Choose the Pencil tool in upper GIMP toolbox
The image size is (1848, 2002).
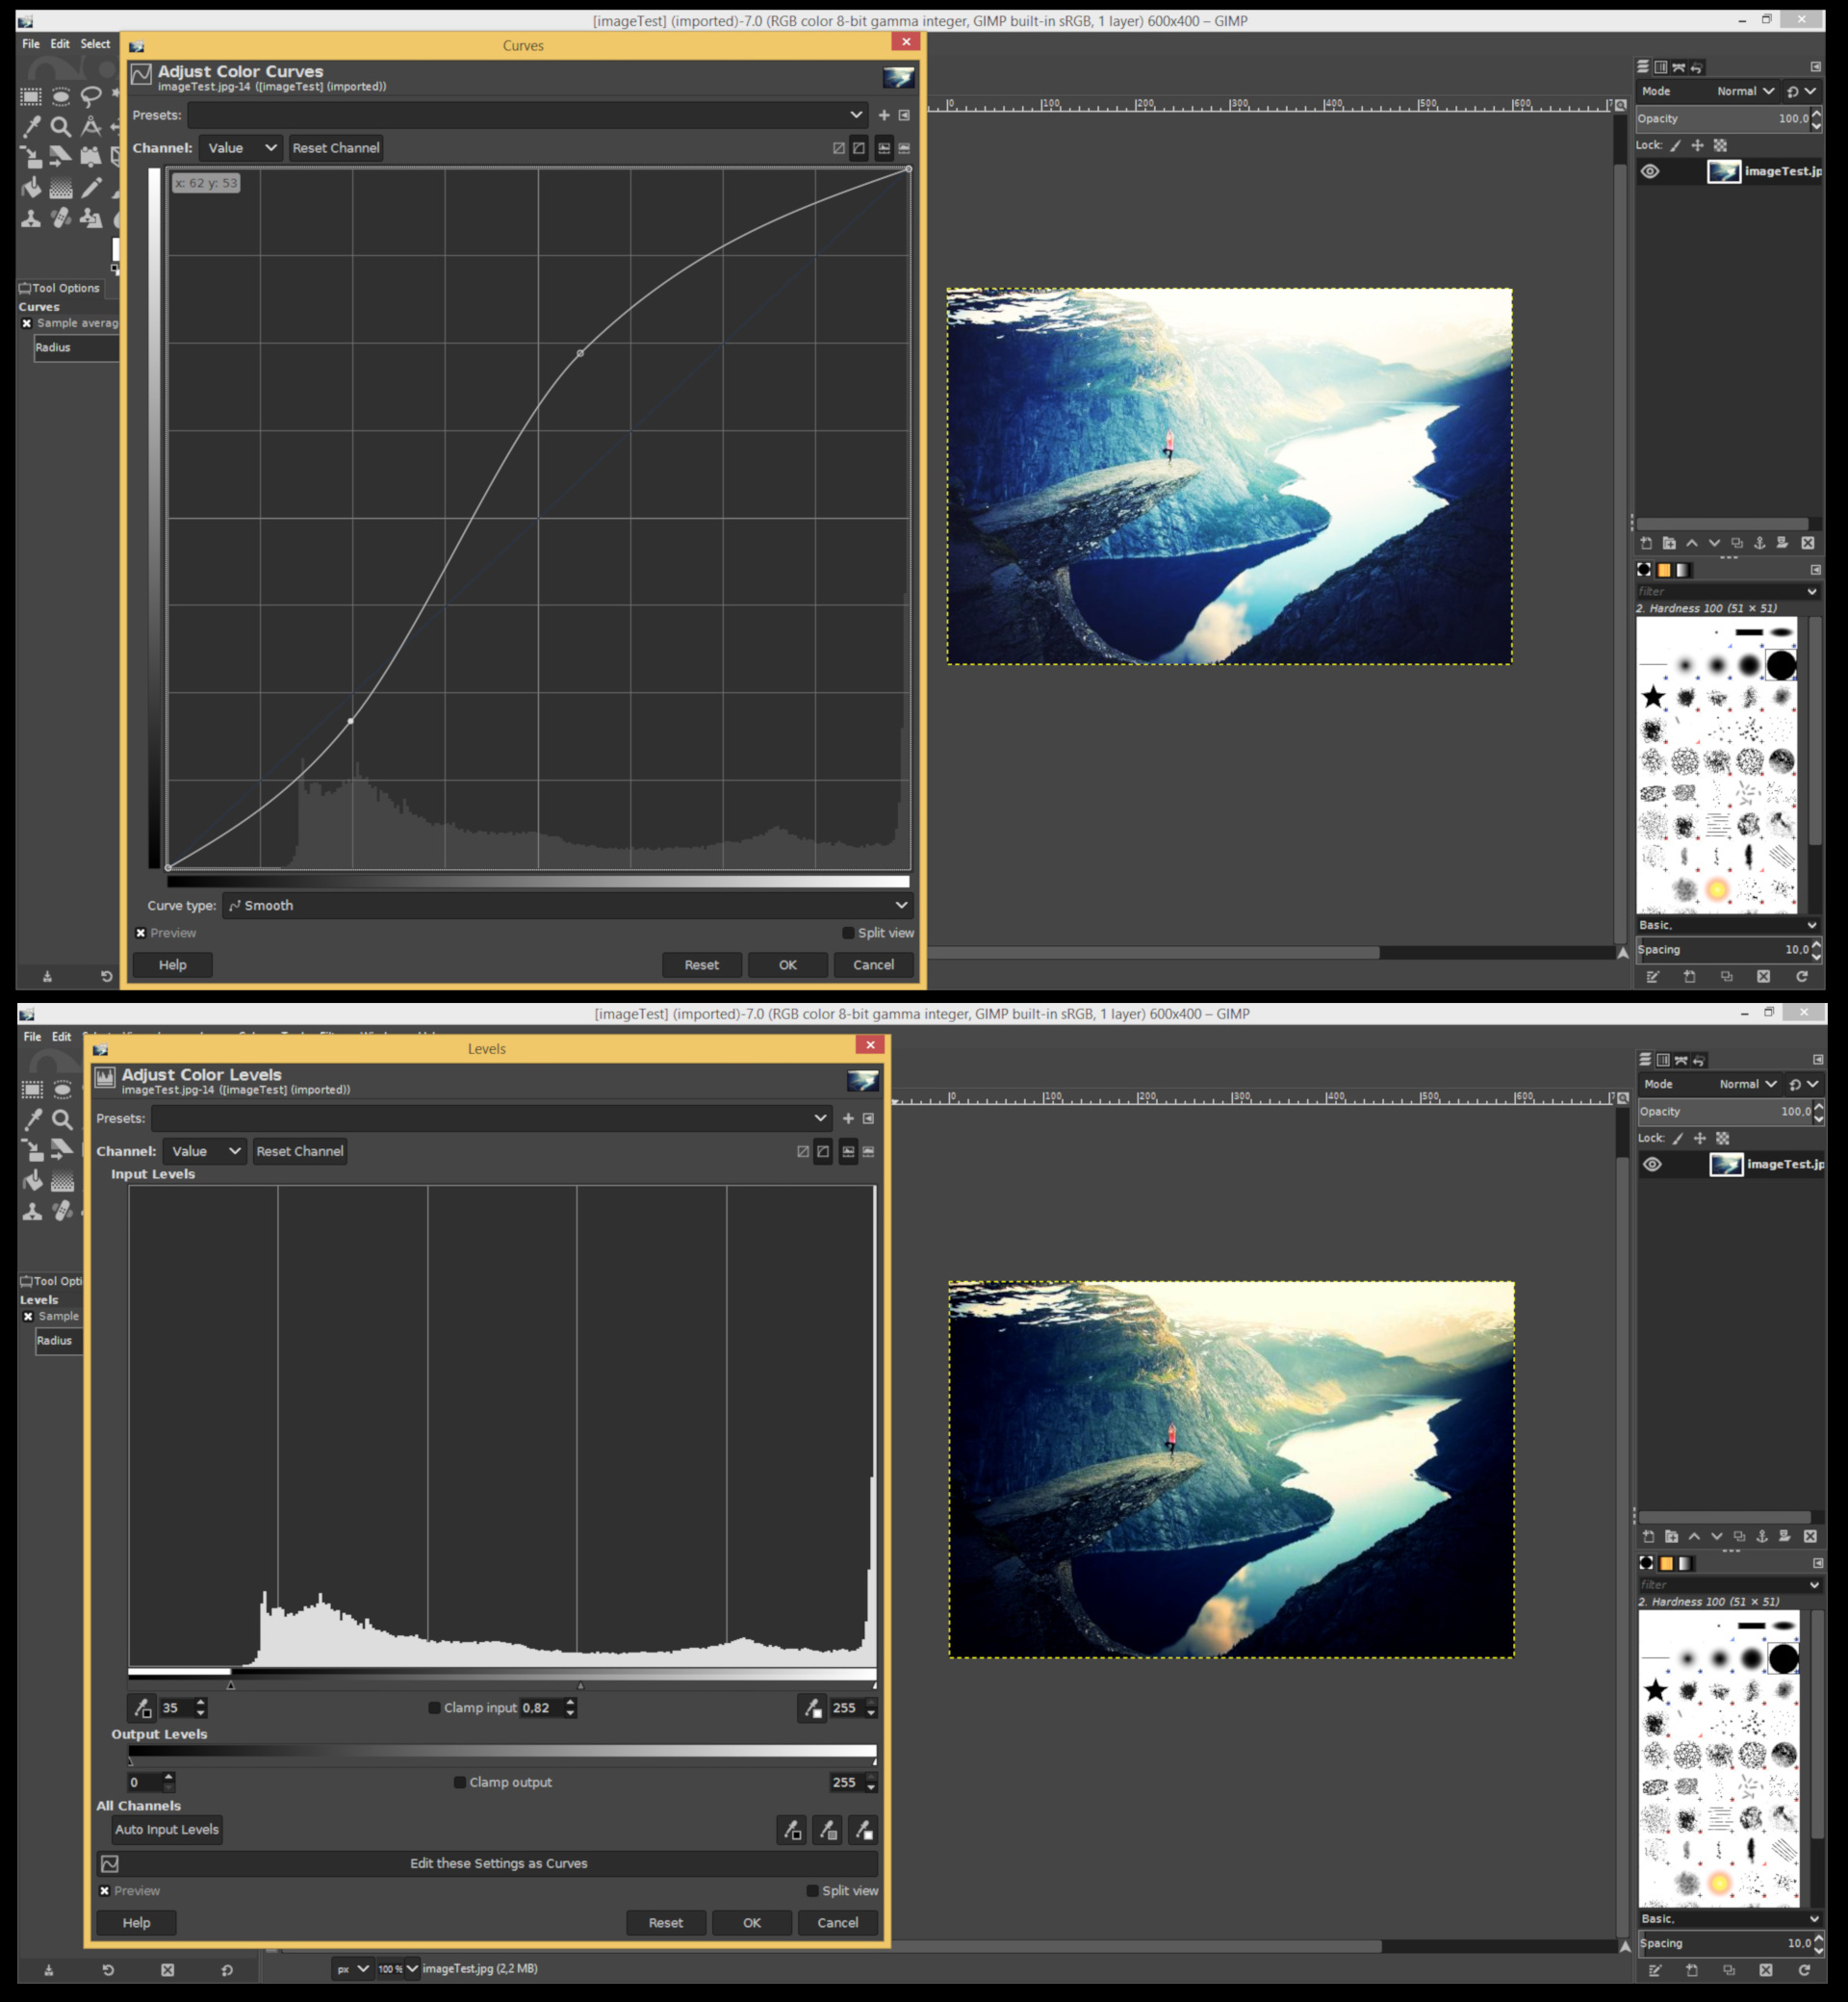coord(91,187)
